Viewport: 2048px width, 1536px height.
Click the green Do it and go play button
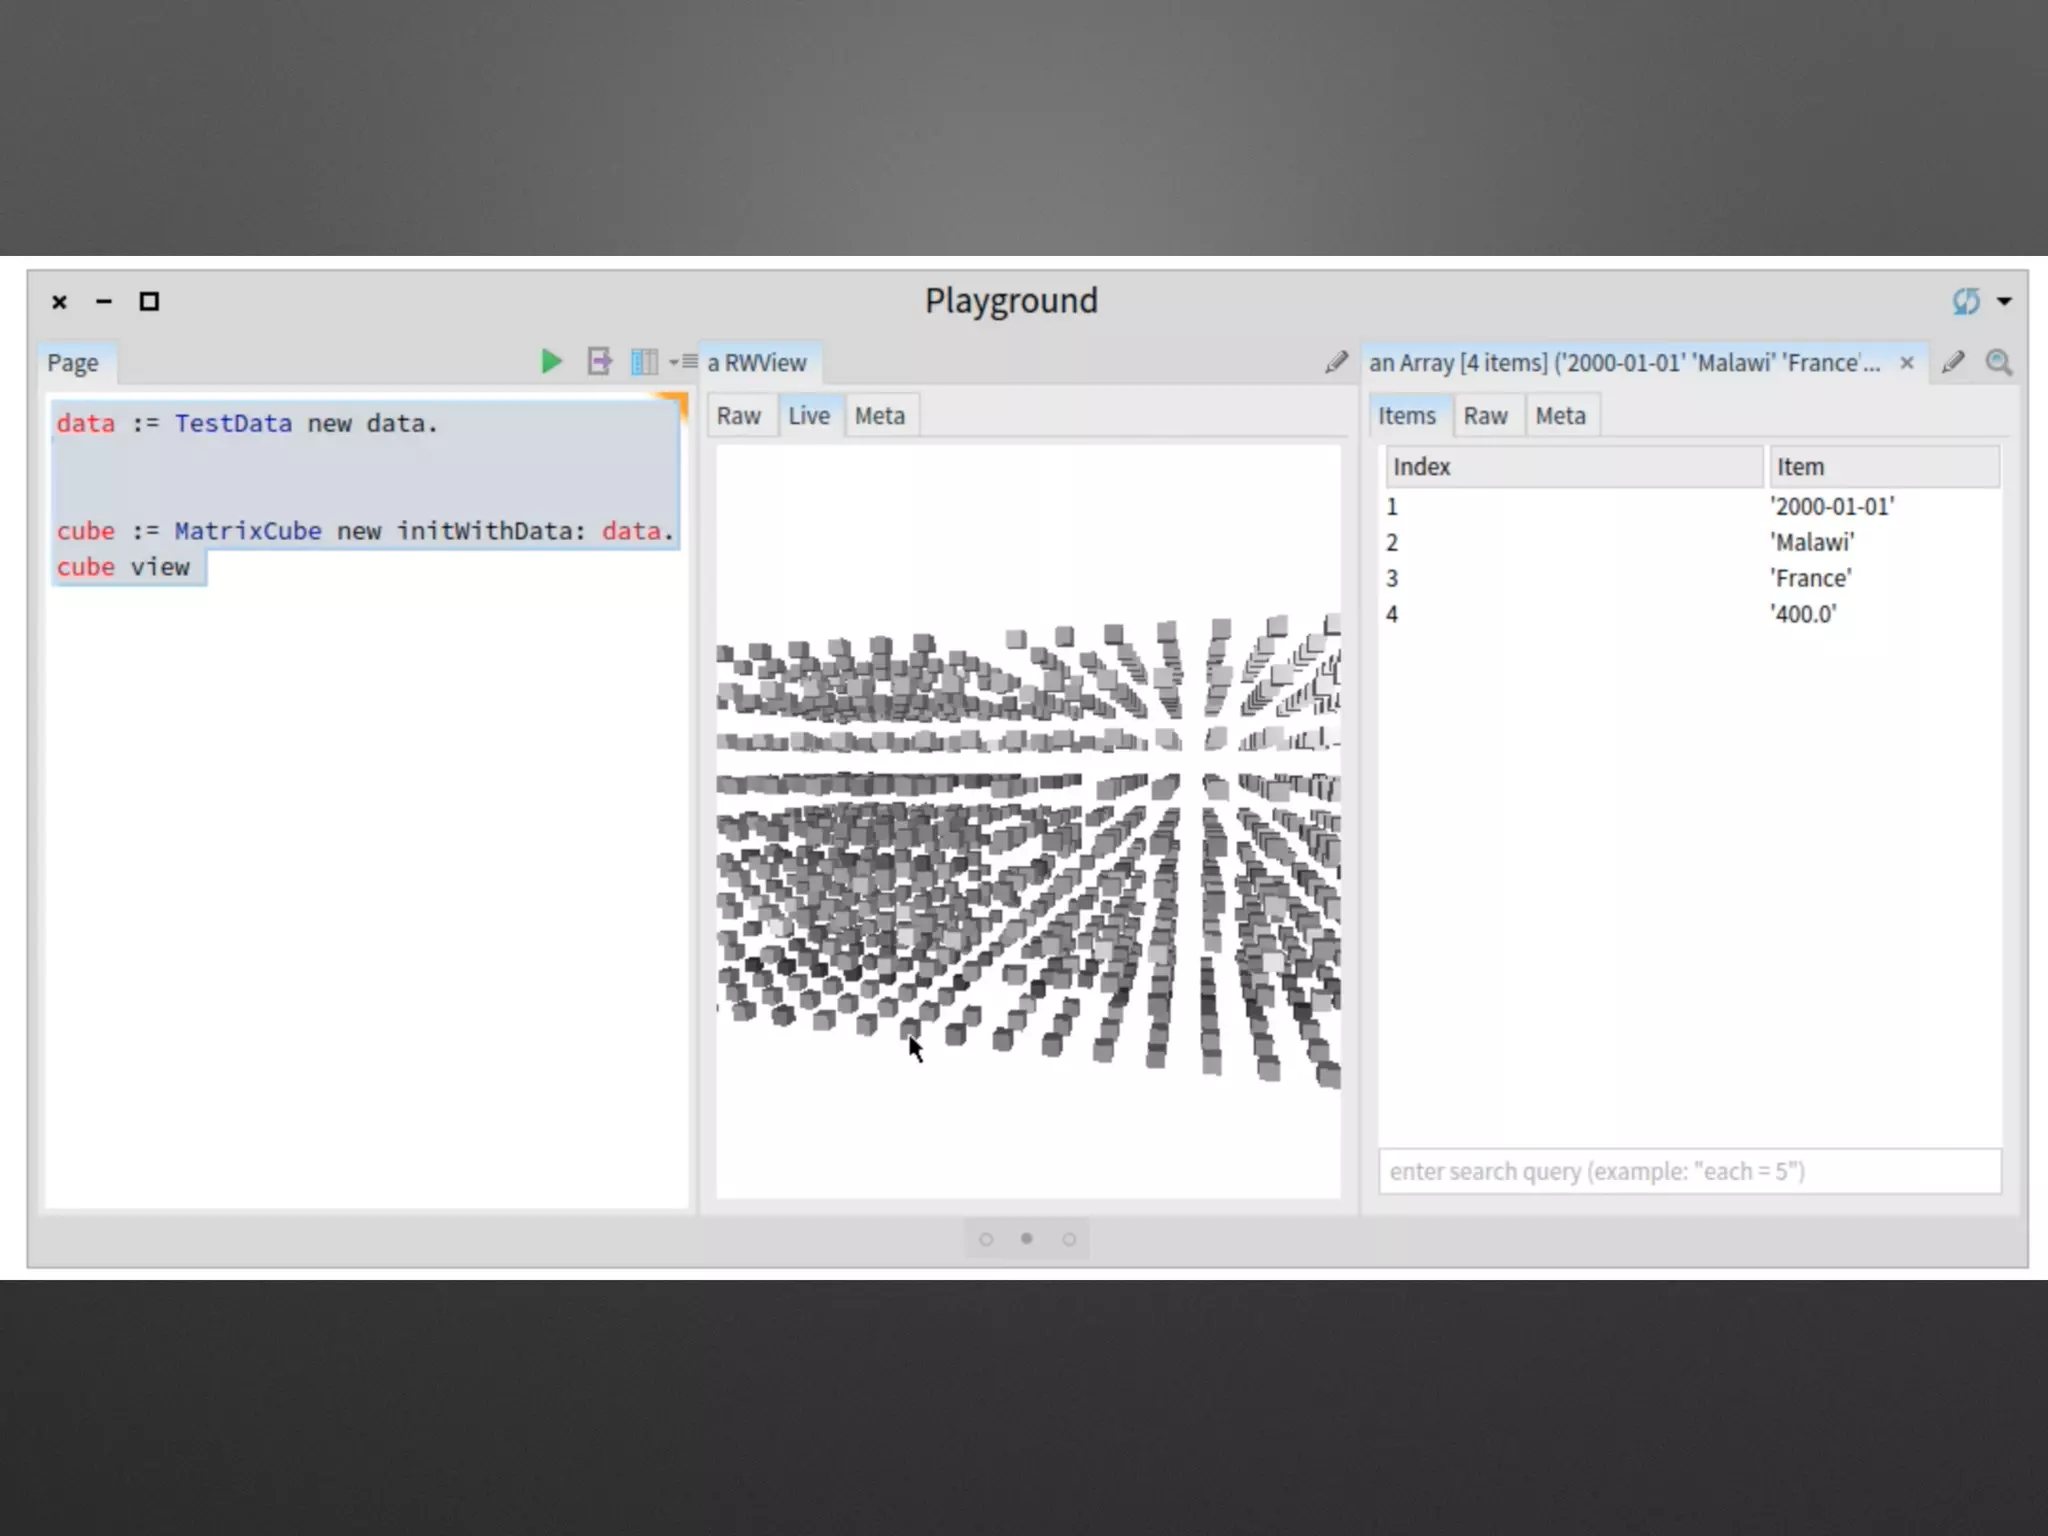(550, 361)
